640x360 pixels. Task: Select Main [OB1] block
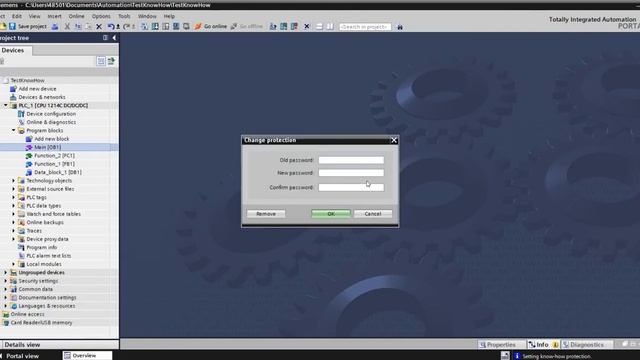tap(47, 147)
